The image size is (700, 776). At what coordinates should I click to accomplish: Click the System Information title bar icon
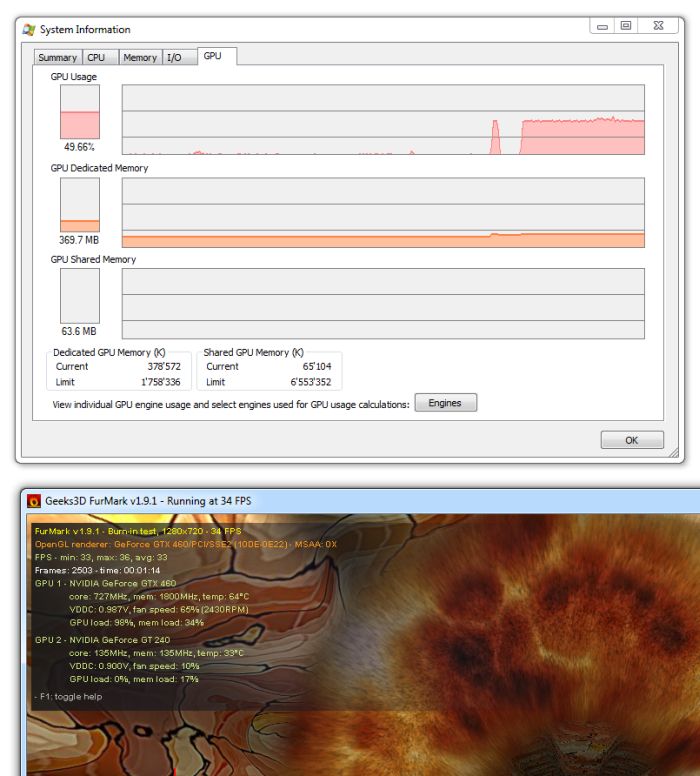point(29,30)
